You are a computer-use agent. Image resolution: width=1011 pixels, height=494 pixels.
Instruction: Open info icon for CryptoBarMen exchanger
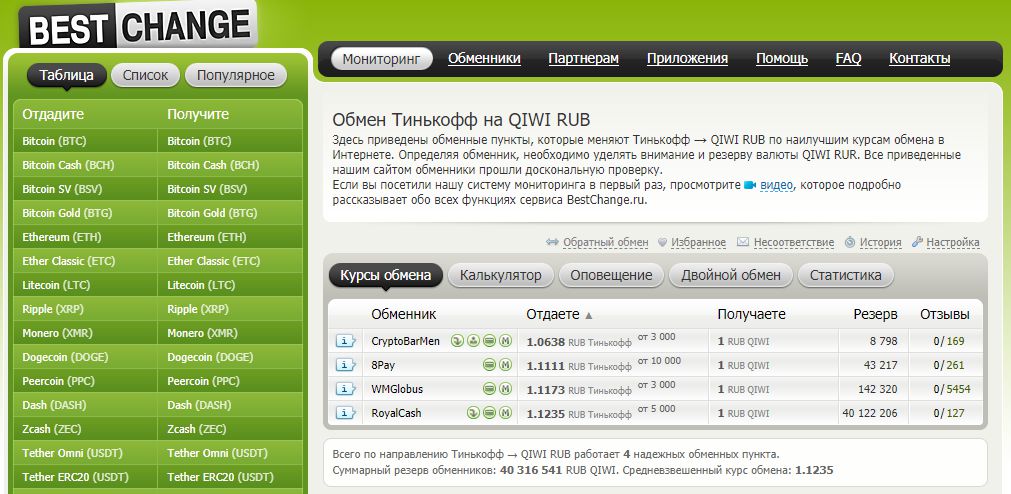(x=346, y=341)
